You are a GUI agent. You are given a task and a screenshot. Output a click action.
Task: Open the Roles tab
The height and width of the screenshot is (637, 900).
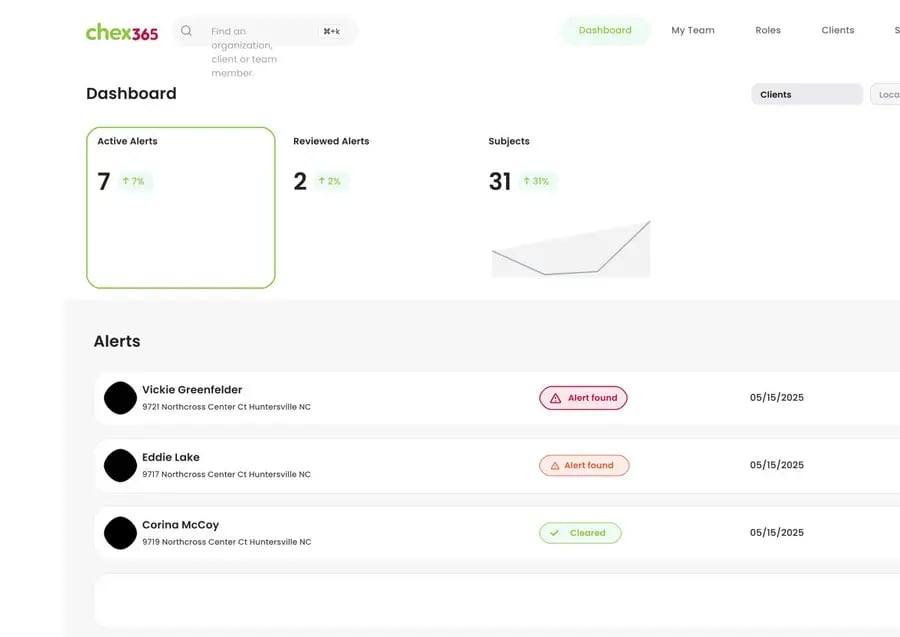[768, 30]
